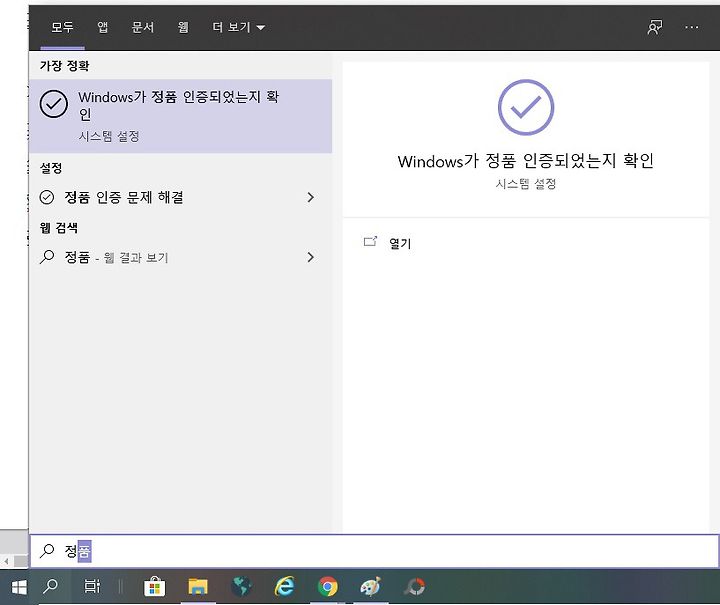
Task: Click checkmark icon beside 정품 인증 문제 해결
Action: click(47, 197)
